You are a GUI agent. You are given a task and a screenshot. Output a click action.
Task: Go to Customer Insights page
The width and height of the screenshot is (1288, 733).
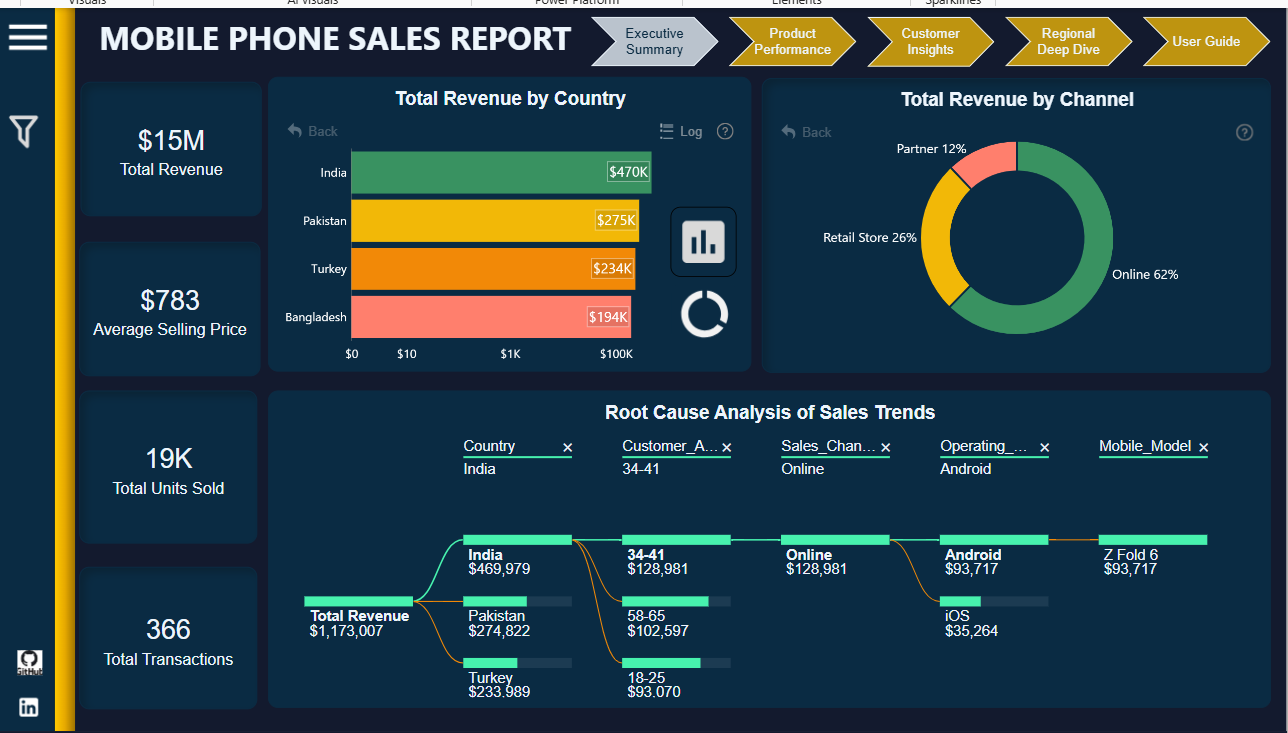(x=930, y=41)
